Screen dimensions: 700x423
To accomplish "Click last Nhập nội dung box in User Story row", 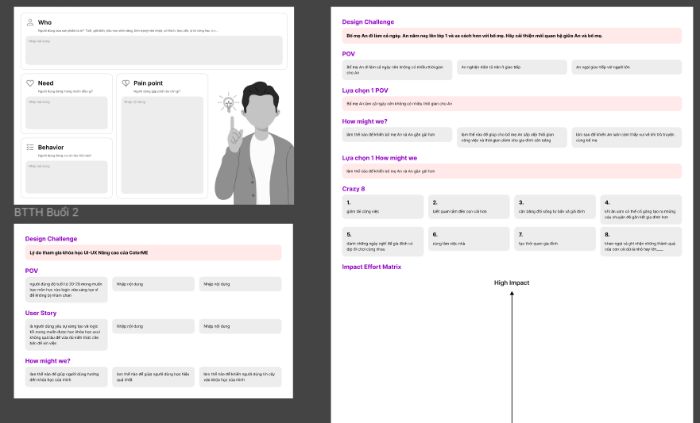I will pos(240,326).
